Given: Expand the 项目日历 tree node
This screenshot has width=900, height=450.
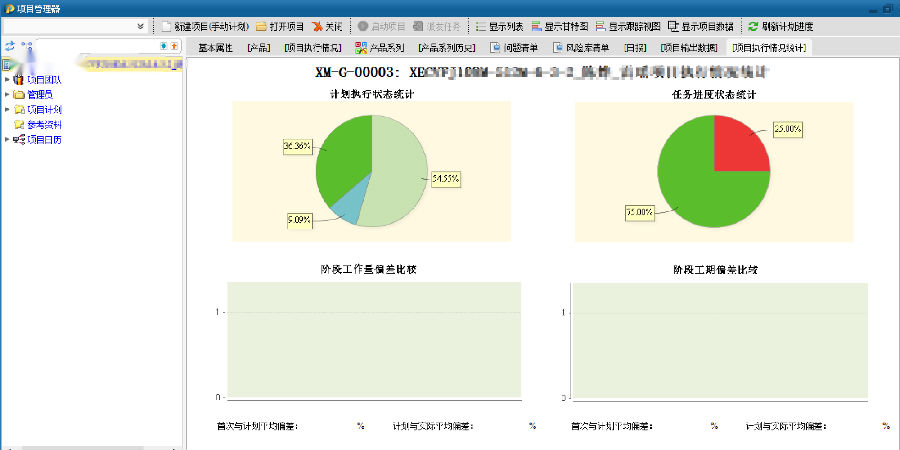Looking at the screenshot, I should pos(8,139).
